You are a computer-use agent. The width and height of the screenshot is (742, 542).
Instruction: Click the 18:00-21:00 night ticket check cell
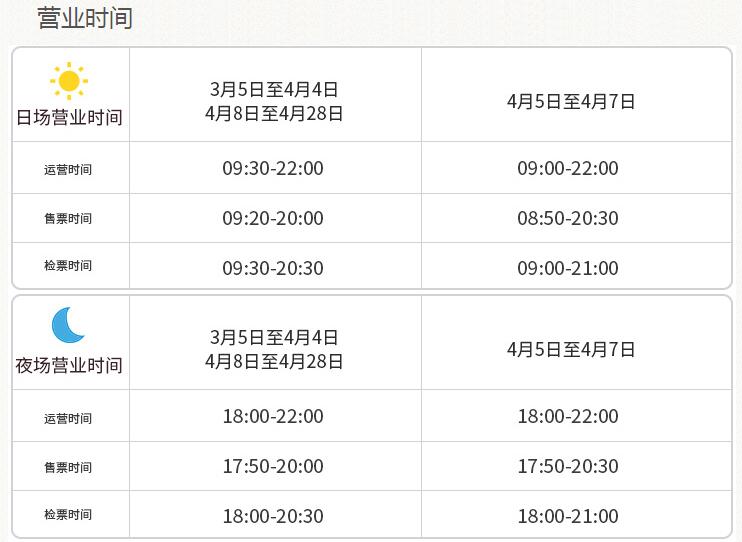click(x=568, y=516)
